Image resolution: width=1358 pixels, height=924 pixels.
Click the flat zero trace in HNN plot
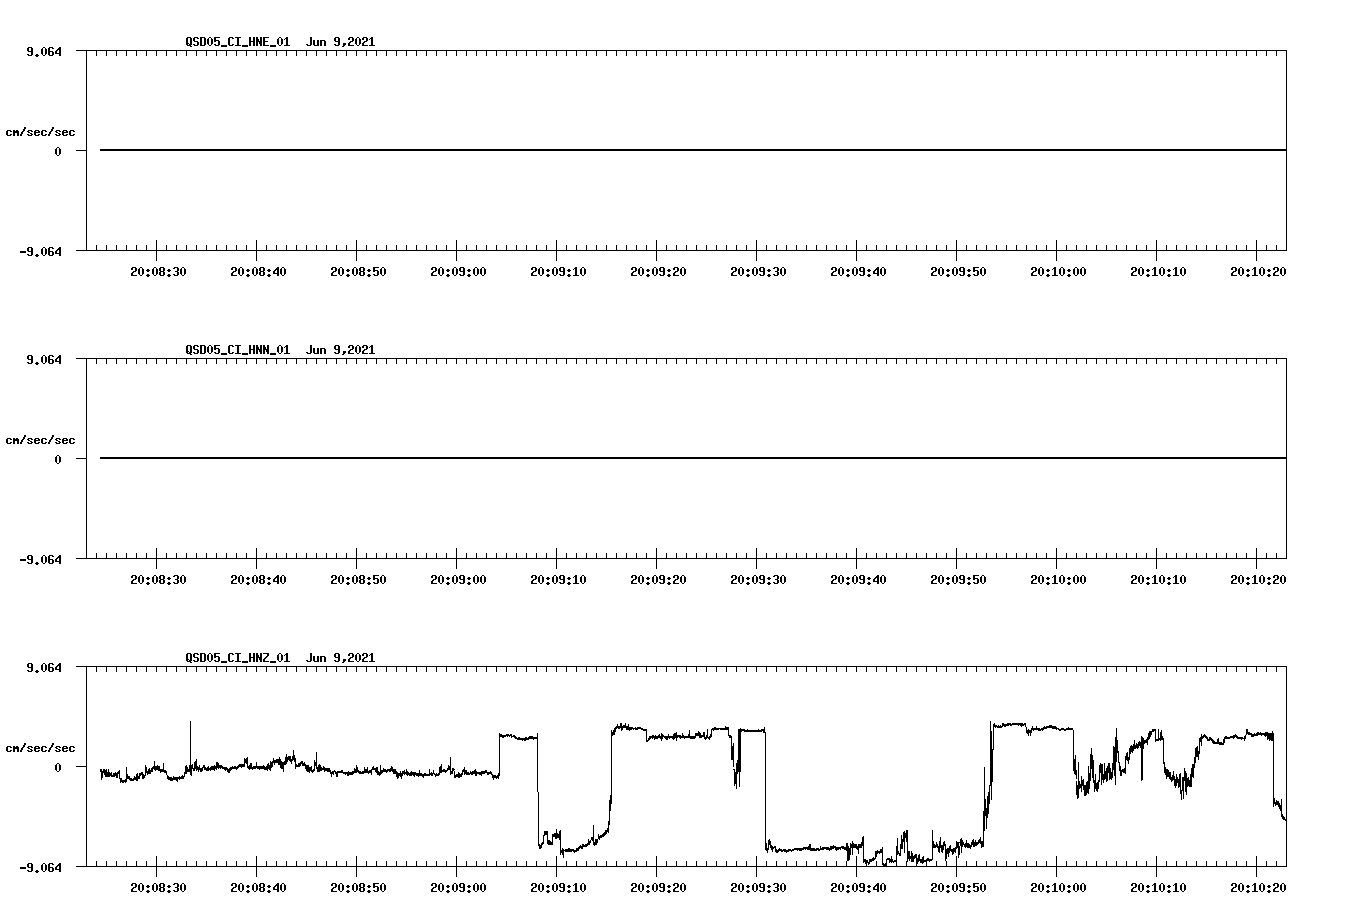coord(693,458)
